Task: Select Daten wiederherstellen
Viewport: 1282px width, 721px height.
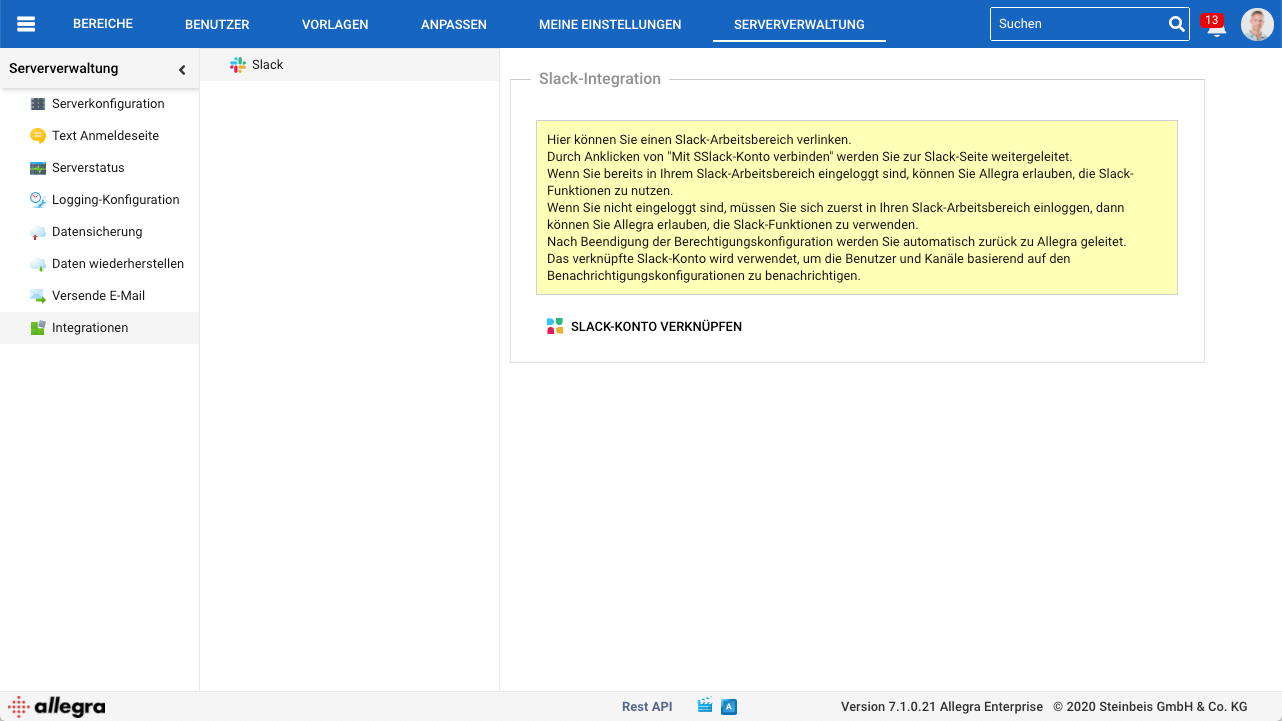Action: (x=117, y=264)
